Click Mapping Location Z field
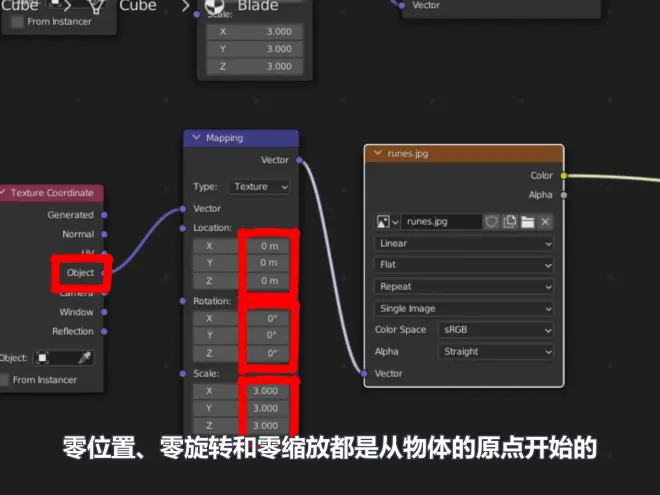Image resolution: width=660 pixels, height=495 pixels. pos(242,281)
